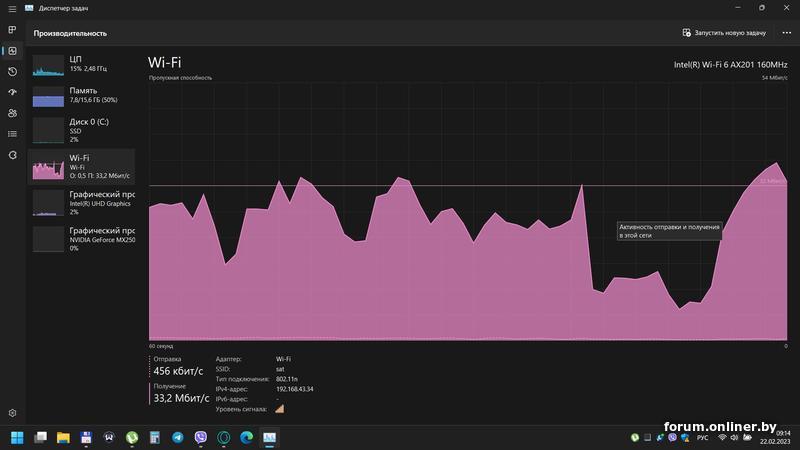
Task: Open the Services page icon
Action: [12, 155]
